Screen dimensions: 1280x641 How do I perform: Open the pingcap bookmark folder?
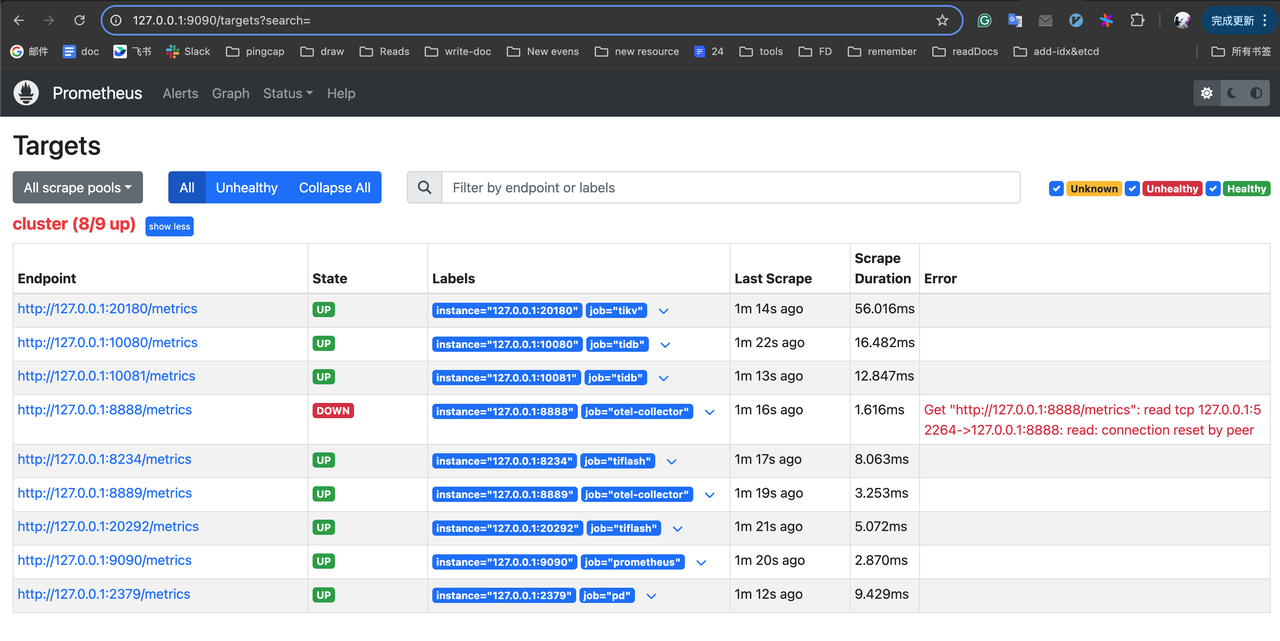pyautogui.click(x=255, y=51)
